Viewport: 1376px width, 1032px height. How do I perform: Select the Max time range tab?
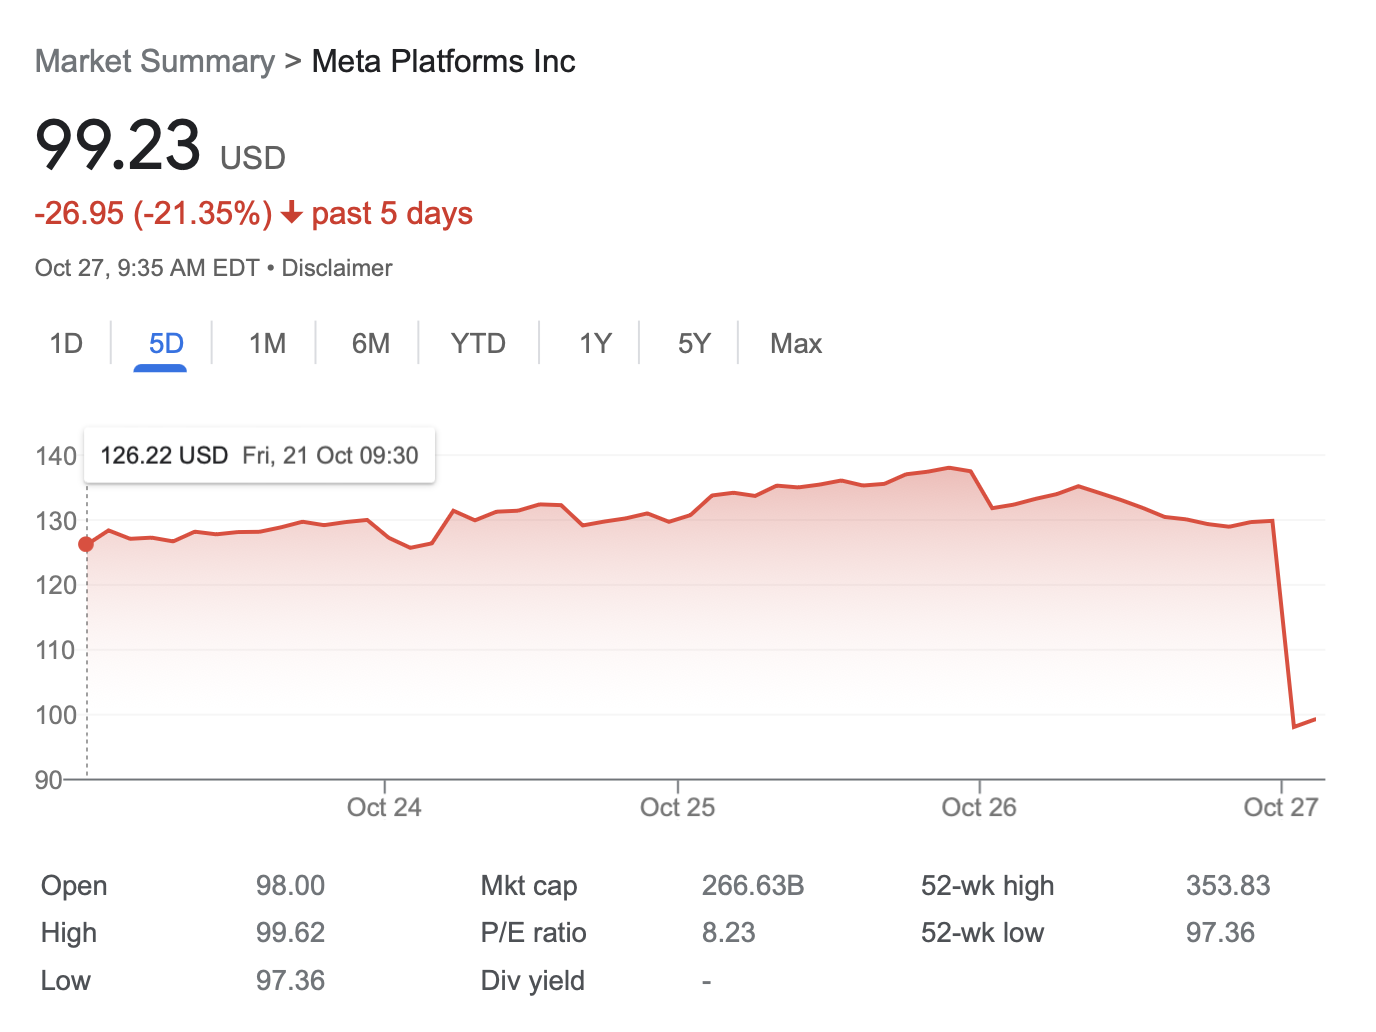point(796,344)
